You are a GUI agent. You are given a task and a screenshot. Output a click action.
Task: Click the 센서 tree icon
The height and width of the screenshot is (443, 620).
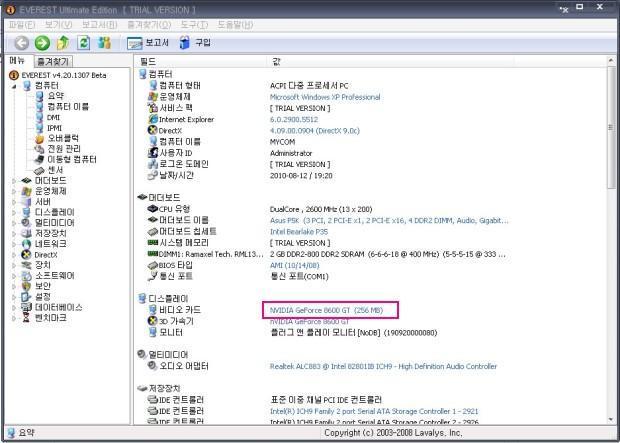pos(39,170)
